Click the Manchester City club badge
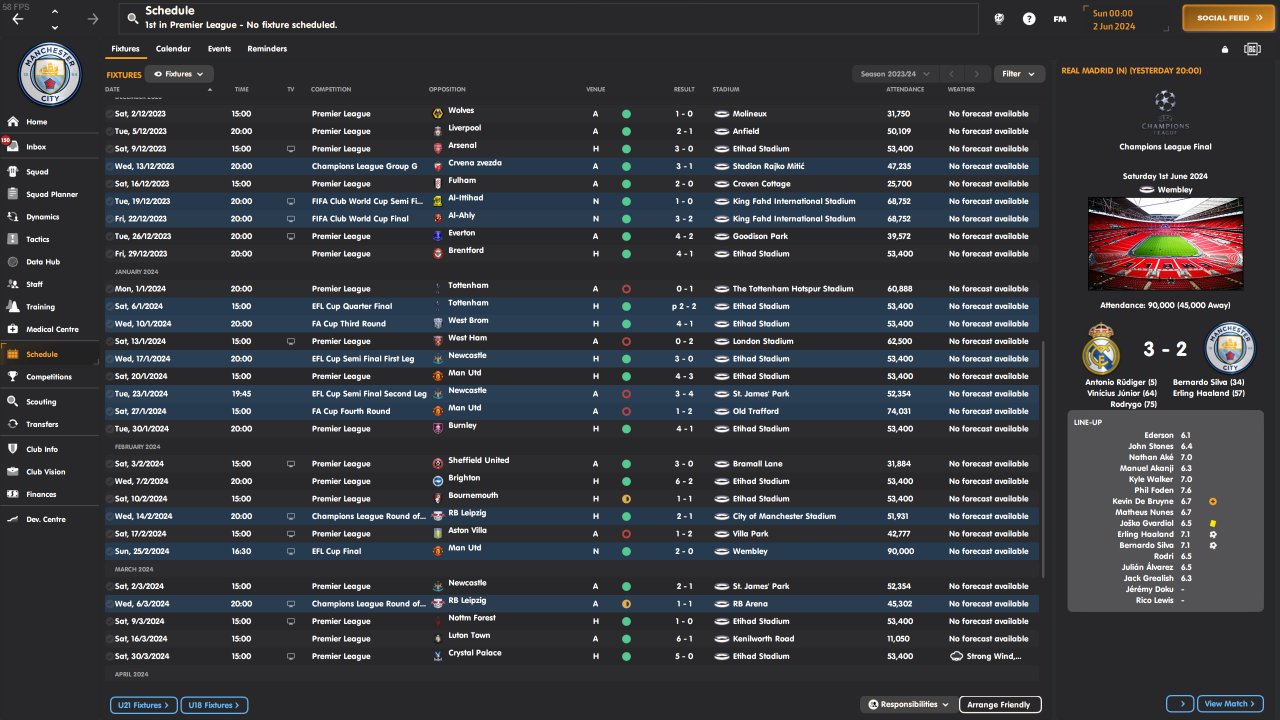 click(50, 73)
